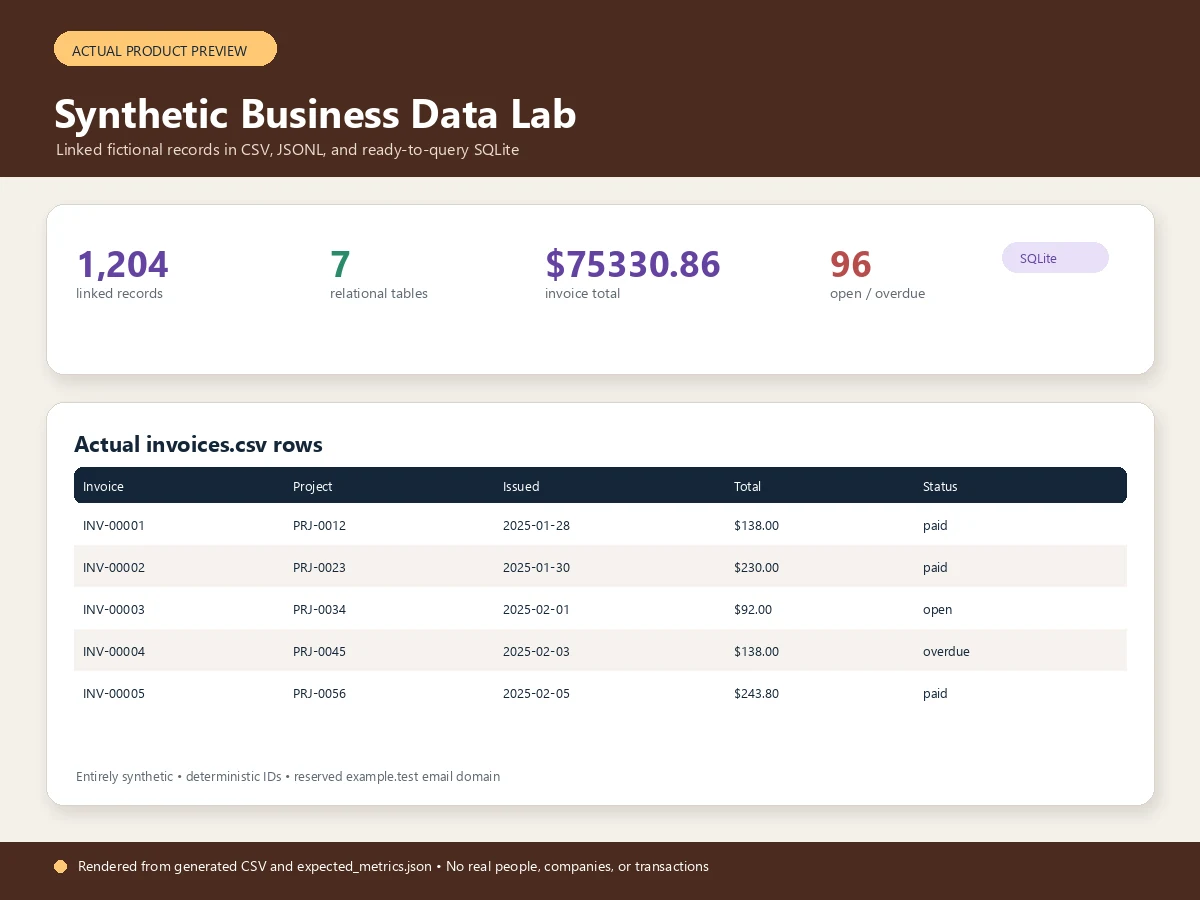Click the 'Entirely synthetic' footnote text
The height and width of the screenshot is (900, 1200).
coord(288,777)
